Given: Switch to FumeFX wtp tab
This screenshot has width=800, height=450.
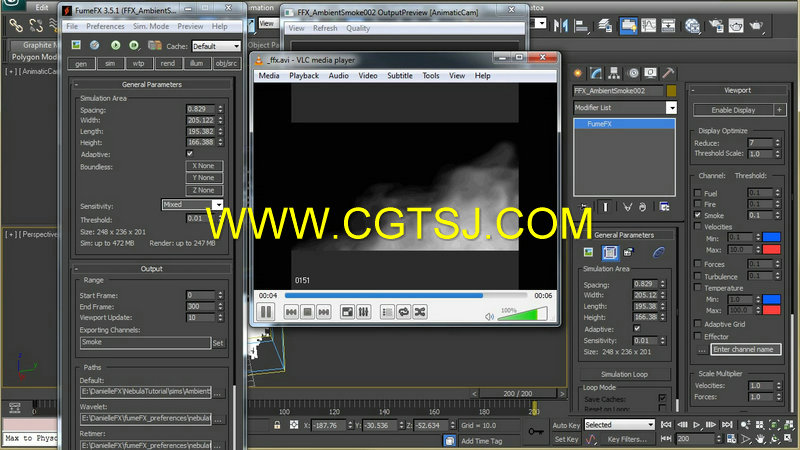Looking at the screenshot, I should coord(139,64).
